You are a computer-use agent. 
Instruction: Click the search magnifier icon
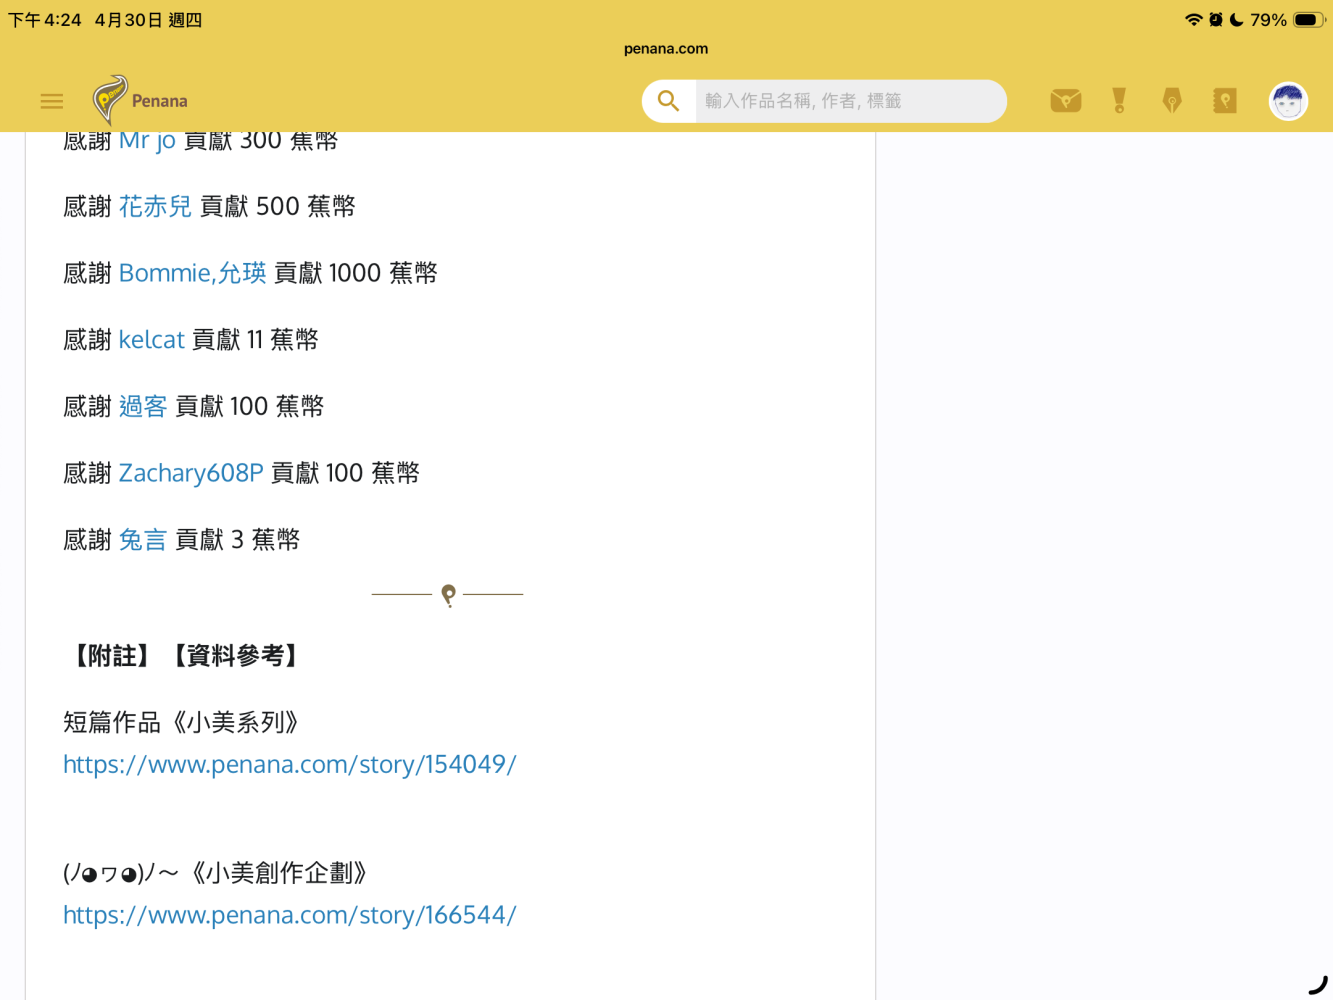(x=668, y=101)
